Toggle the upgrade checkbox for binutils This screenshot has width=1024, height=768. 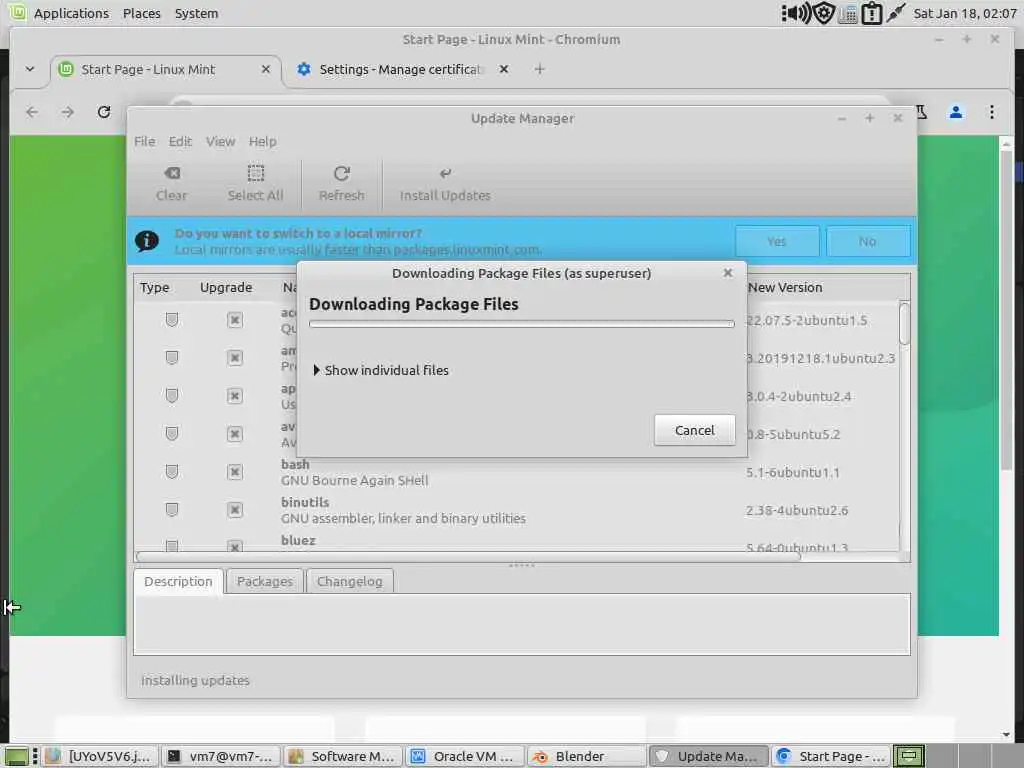[x=235, y=510]
